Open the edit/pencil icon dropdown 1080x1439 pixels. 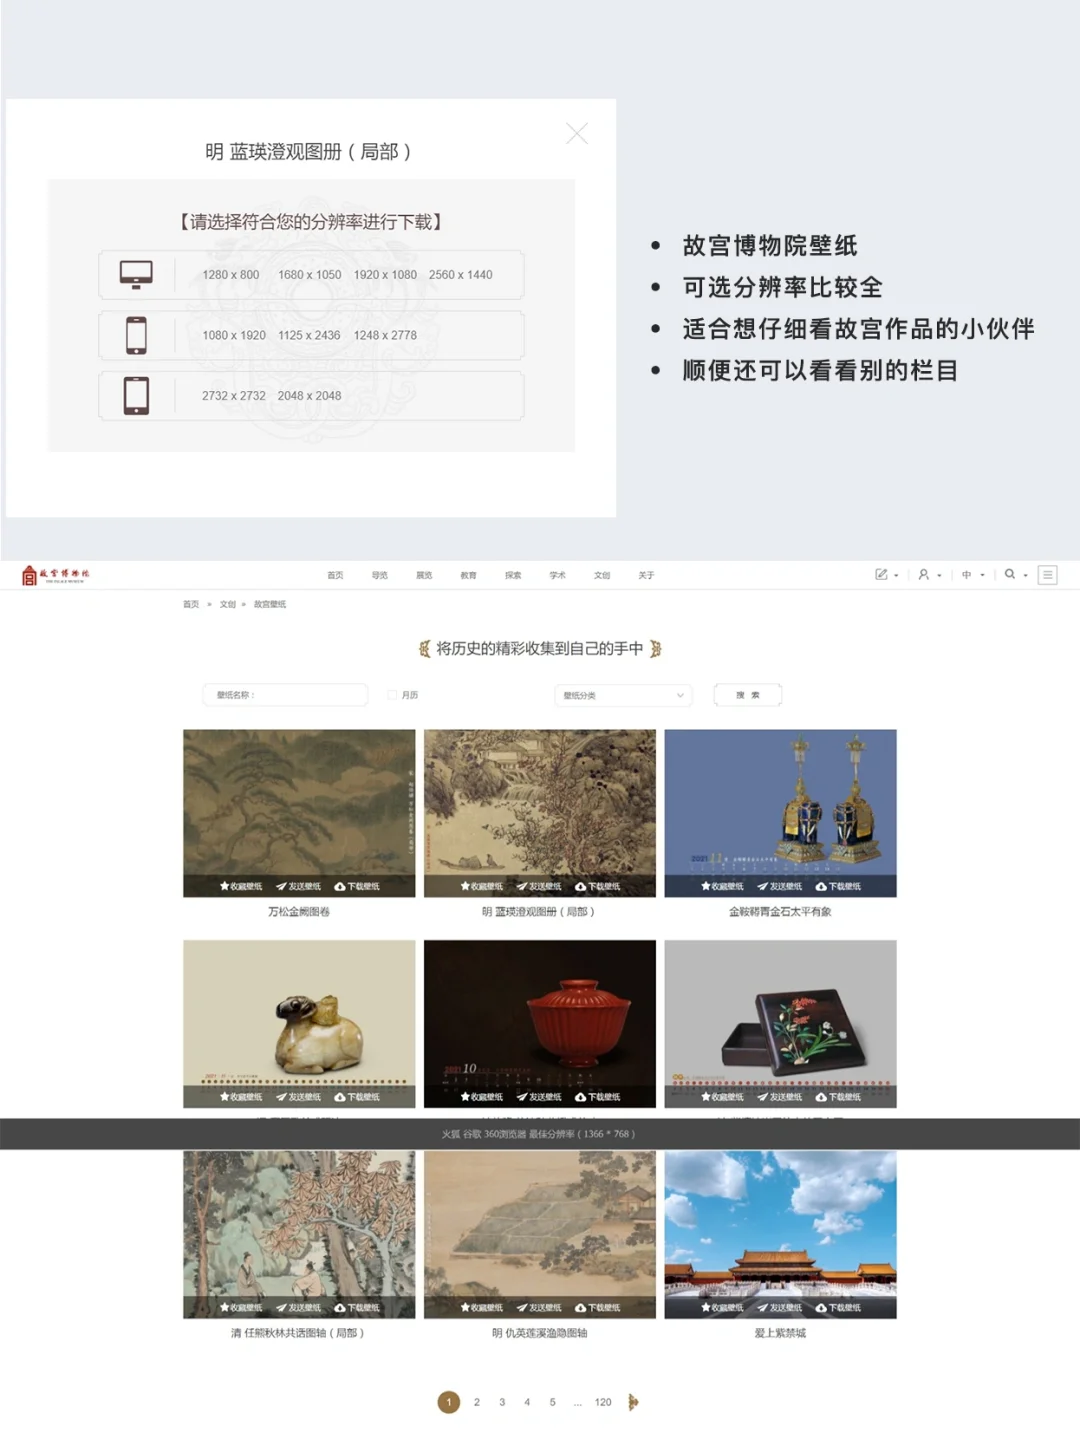886,575
